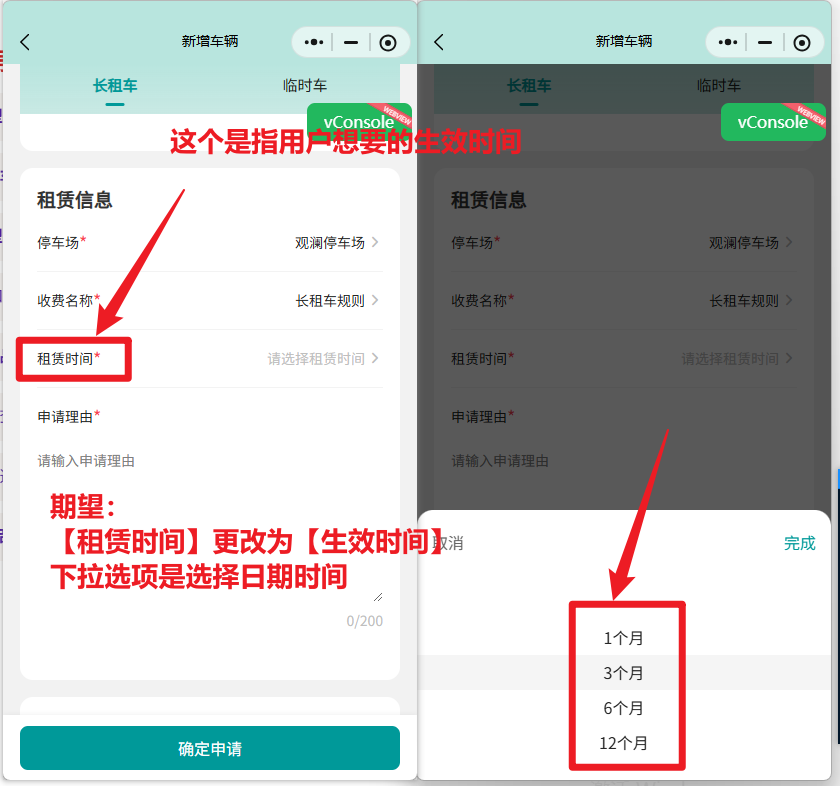Switch to 临时车 tab on left screen
This screenshot has height=786, width=840.
coord(304,86)
